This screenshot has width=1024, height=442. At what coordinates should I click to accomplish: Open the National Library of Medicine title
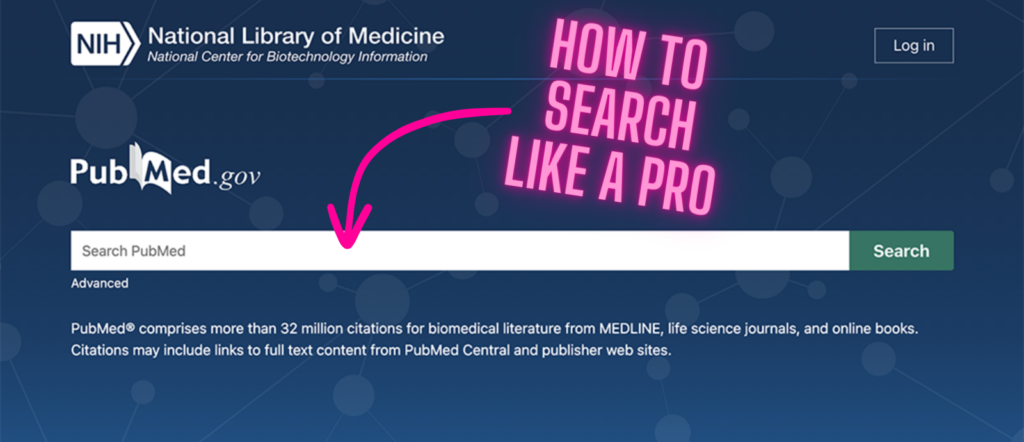click(x=296, y=35)
